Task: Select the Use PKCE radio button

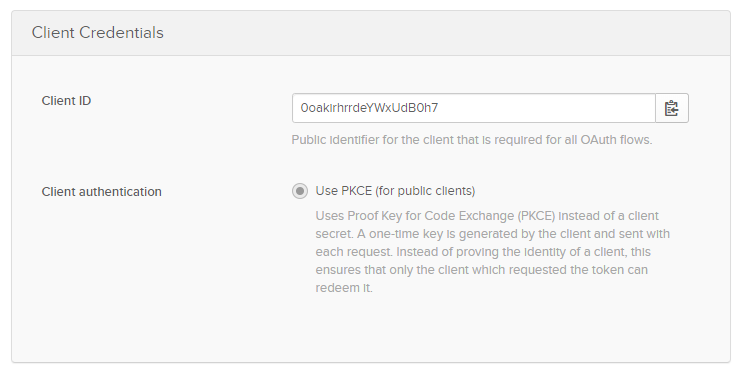Action: (x=300, y=191)
